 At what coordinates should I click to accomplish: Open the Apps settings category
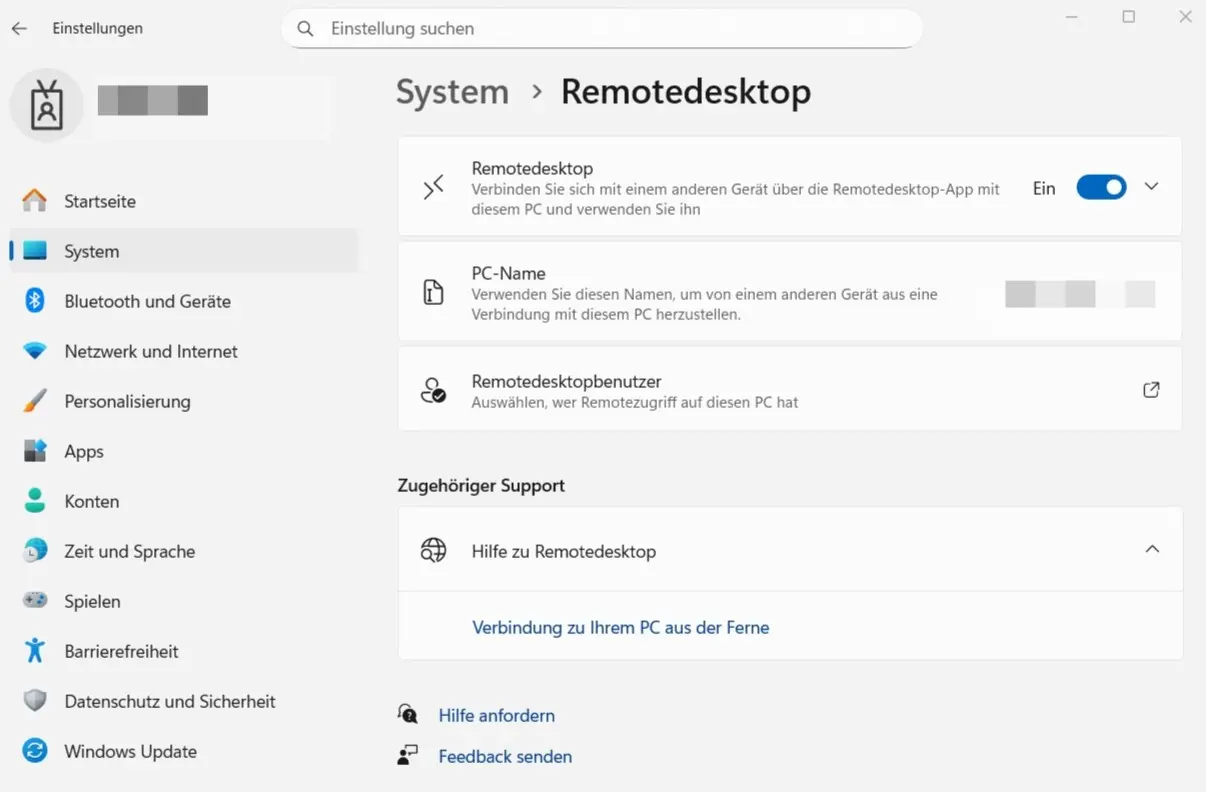click(x=84, y=451)
